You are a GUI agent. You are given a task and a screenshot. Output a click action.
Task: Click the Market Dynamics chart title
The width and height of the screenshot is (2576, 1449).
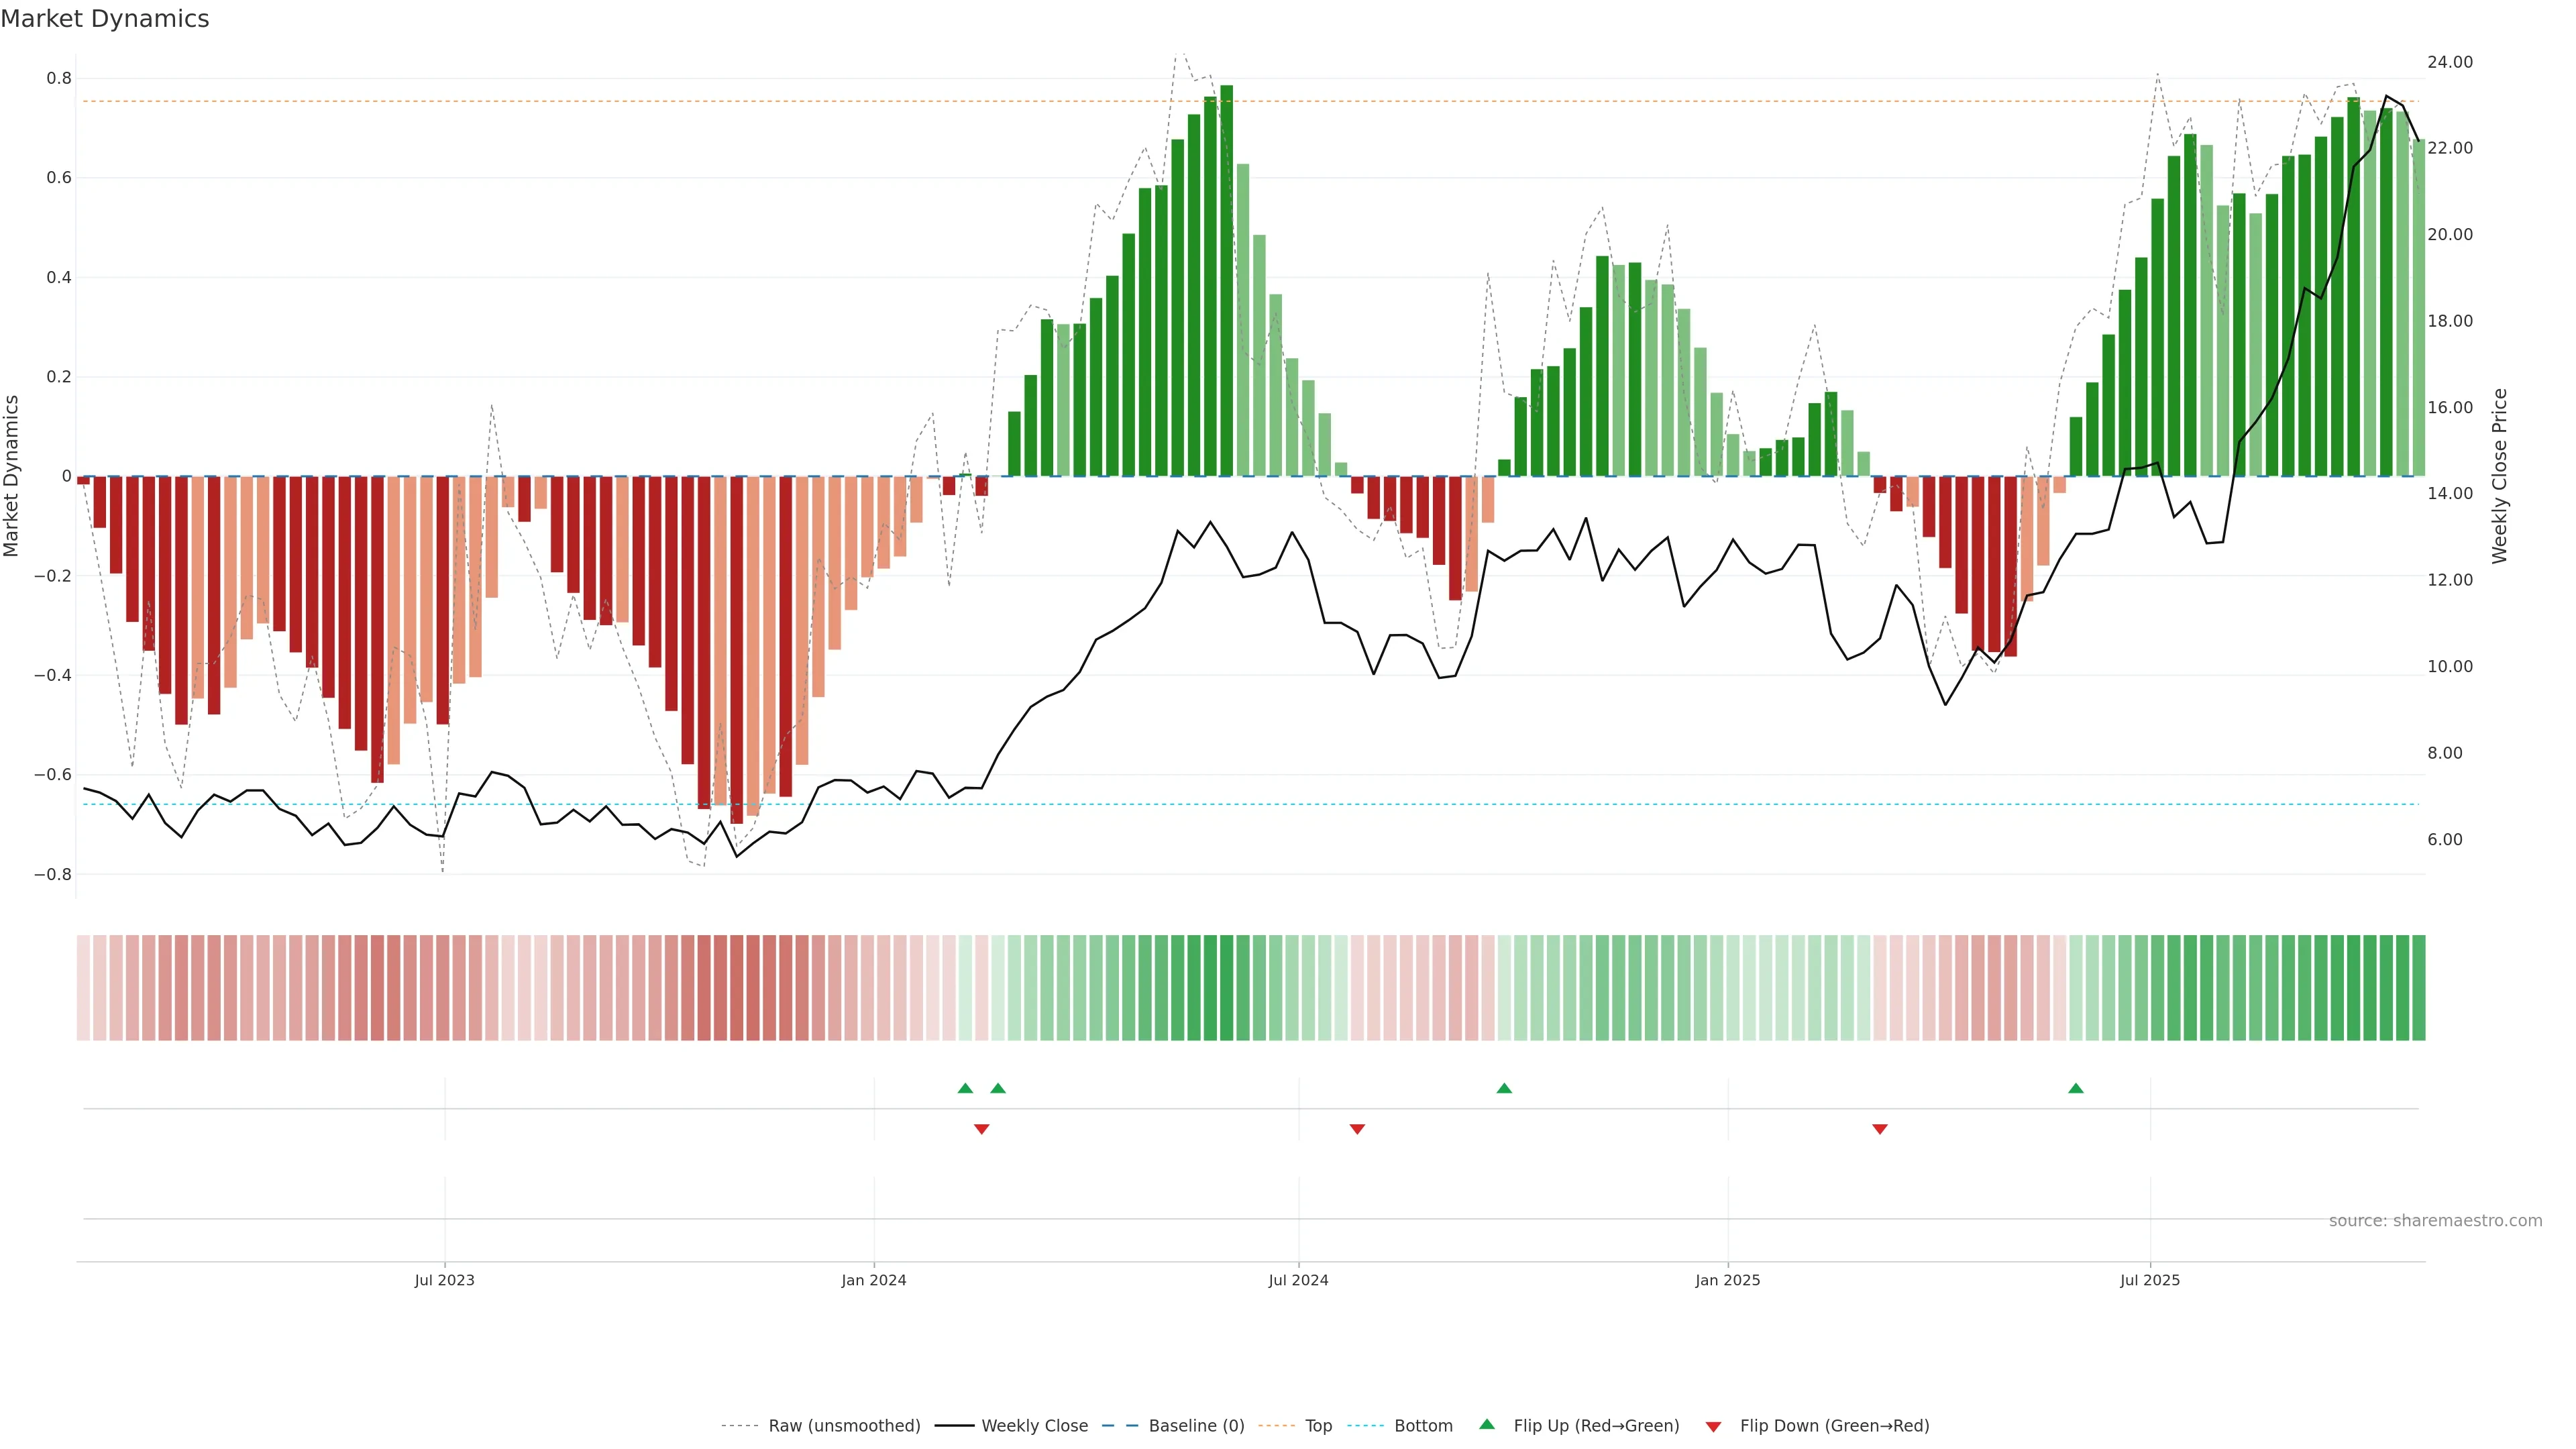pos(105,19)
